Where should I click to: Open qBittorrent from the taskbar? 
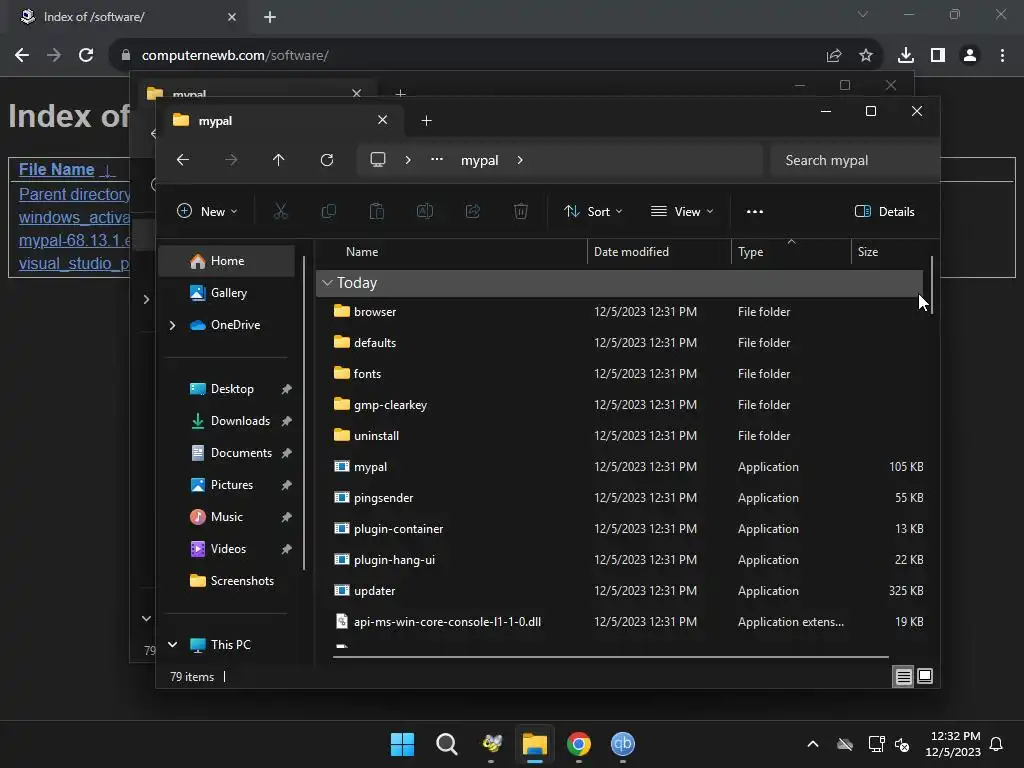(x=623, y=744)
